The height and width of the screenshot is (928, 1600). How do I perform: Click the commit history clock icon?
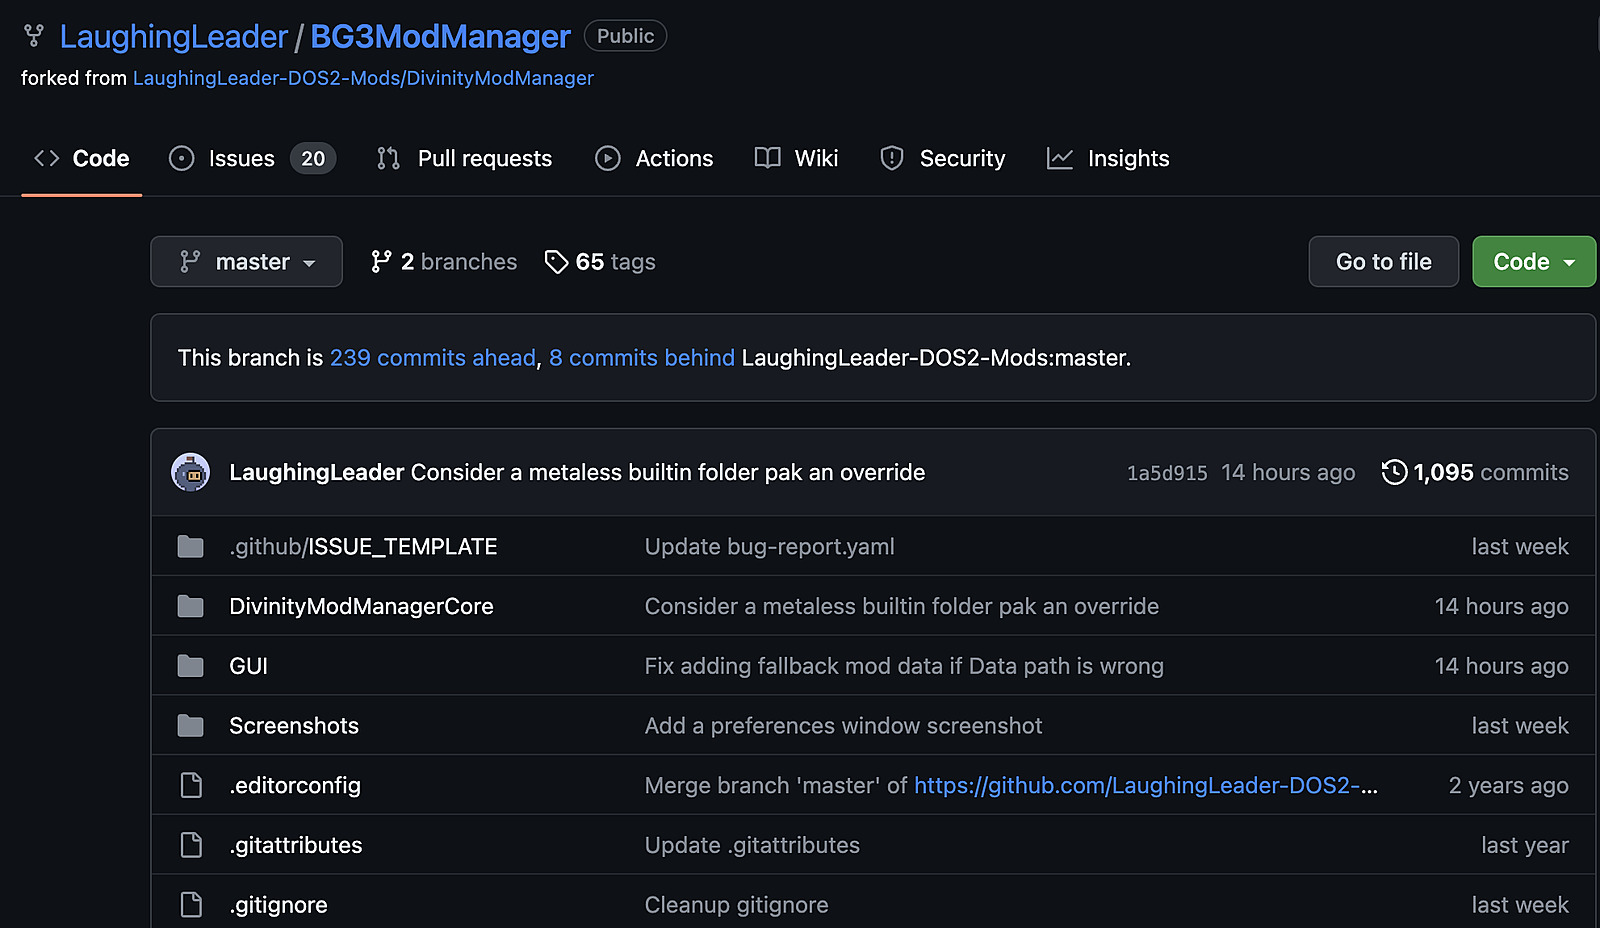point(1394,472)
